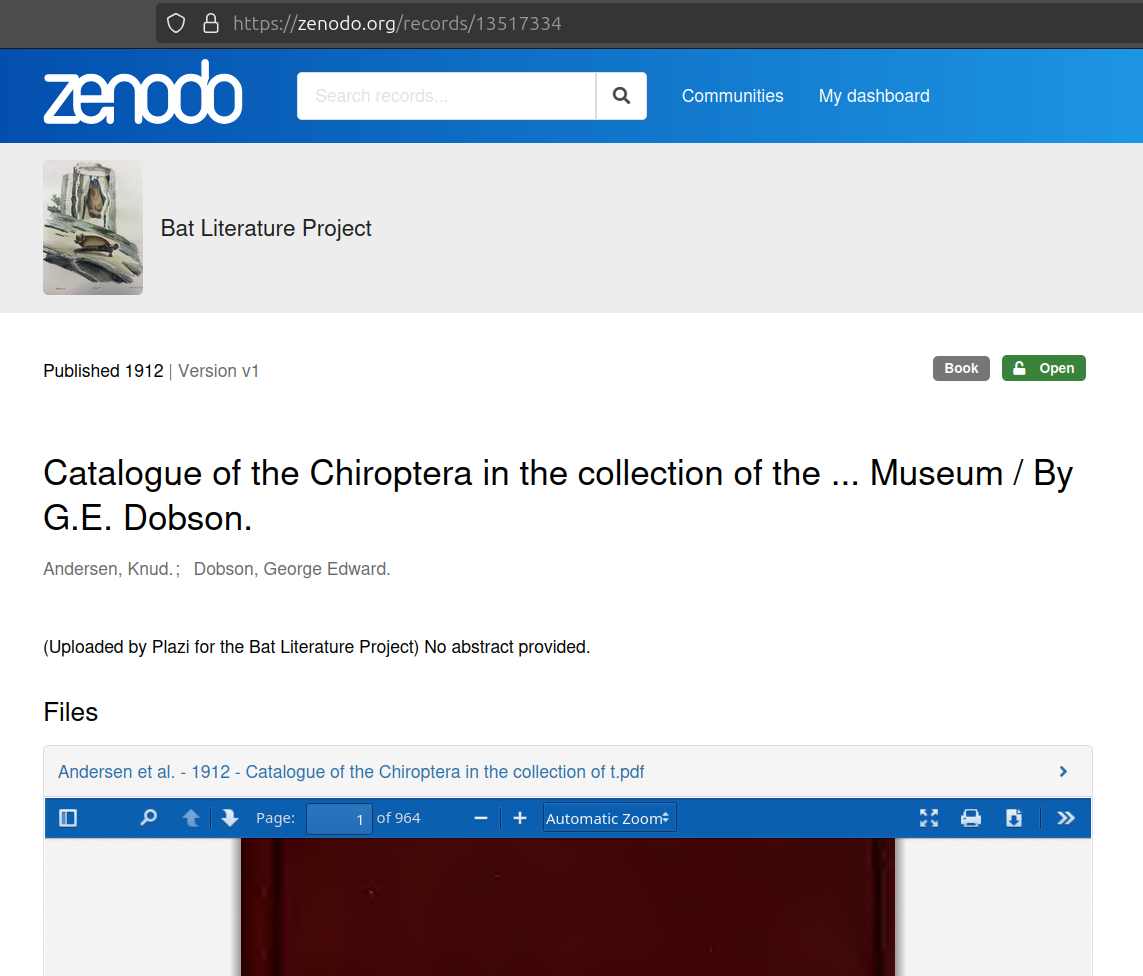Image resolution: width=1143 pixels, height=976 pixels.
Task: Print the PDF document
Action: (970, 817)
